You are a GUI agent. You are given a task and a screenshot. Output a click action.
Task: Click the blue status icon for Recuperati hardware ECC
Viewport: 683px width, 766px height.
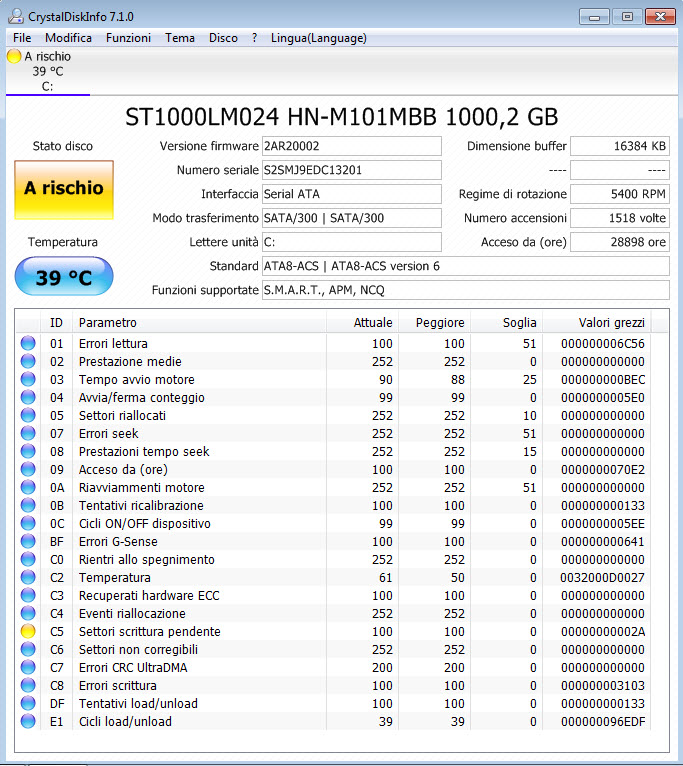pyautogui.click(x=28, y=595)
